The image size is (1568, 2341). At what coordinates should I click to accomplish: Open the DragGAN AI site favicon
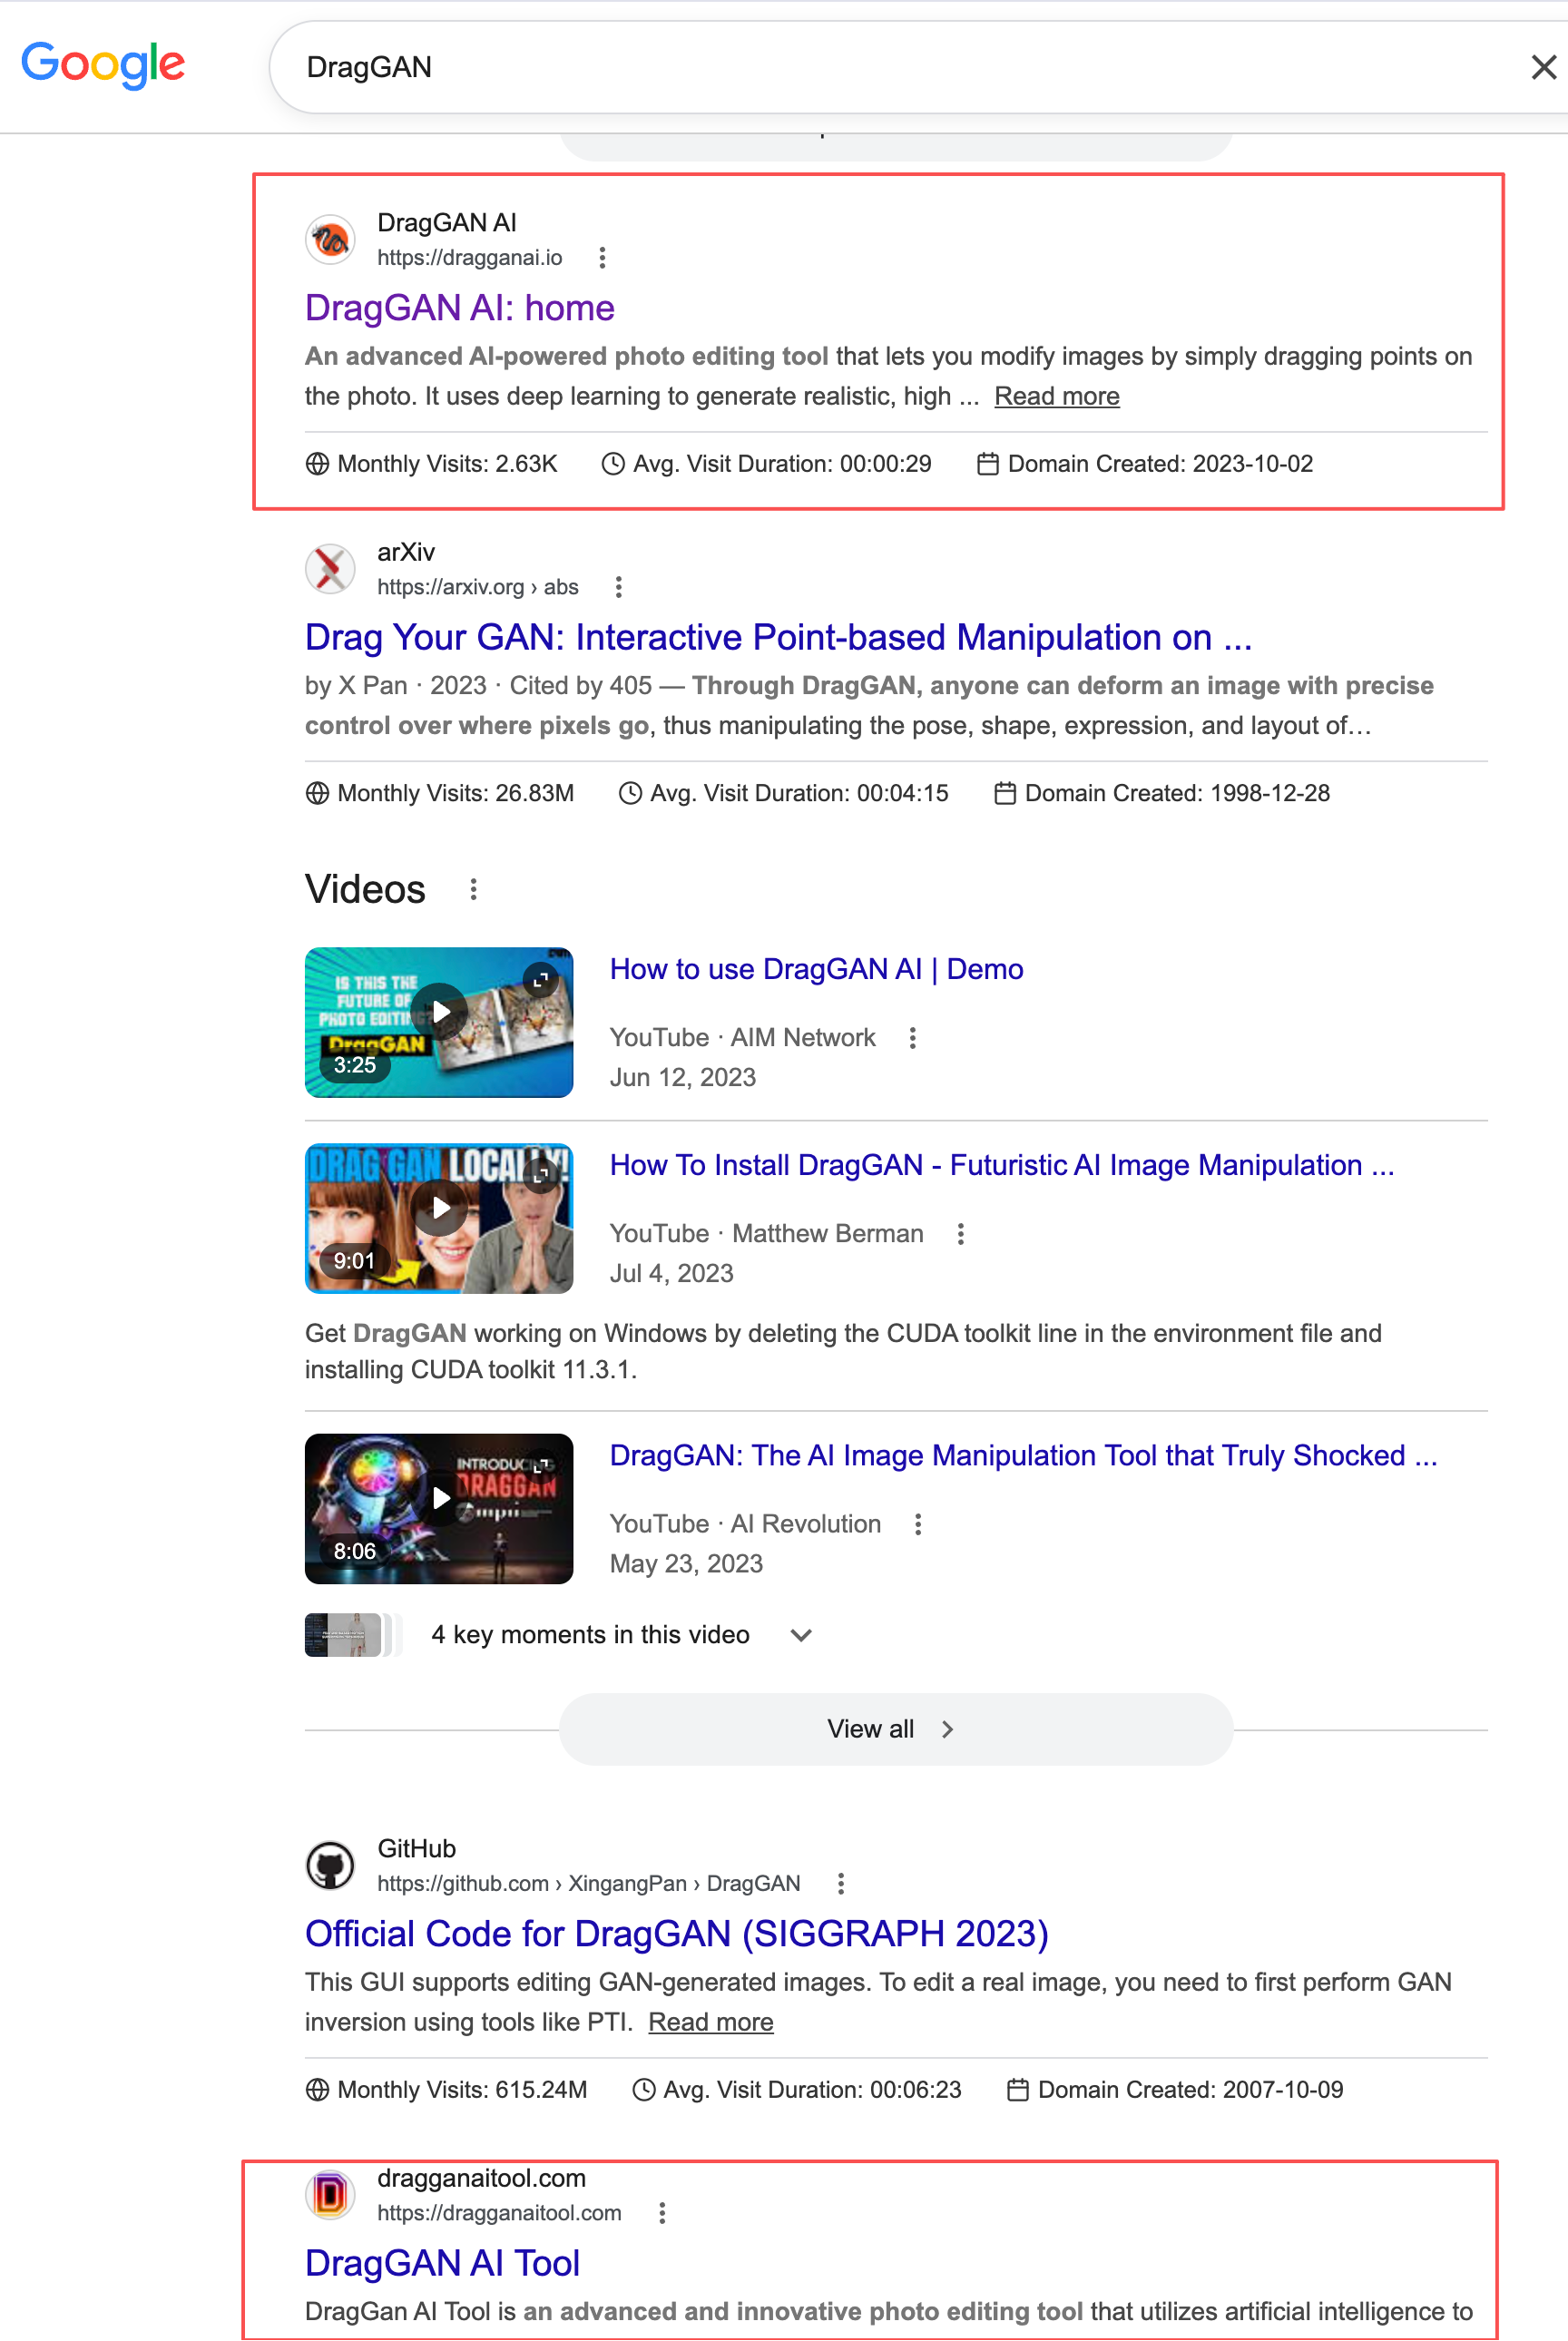click(x=330, y=240)
